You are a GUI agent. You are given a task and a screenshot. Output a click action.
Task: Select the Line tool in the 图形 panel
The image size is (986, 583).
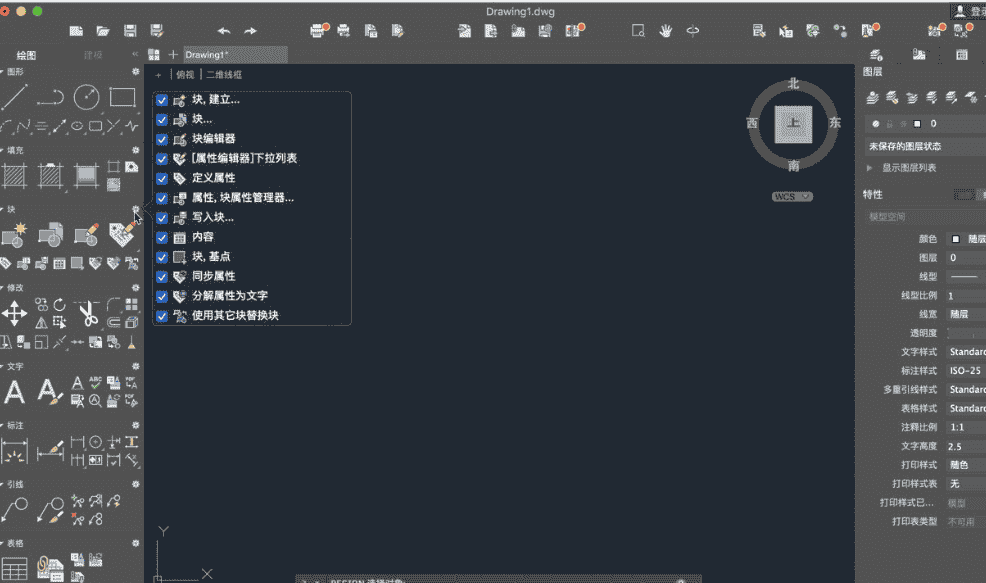pos(14,97)
